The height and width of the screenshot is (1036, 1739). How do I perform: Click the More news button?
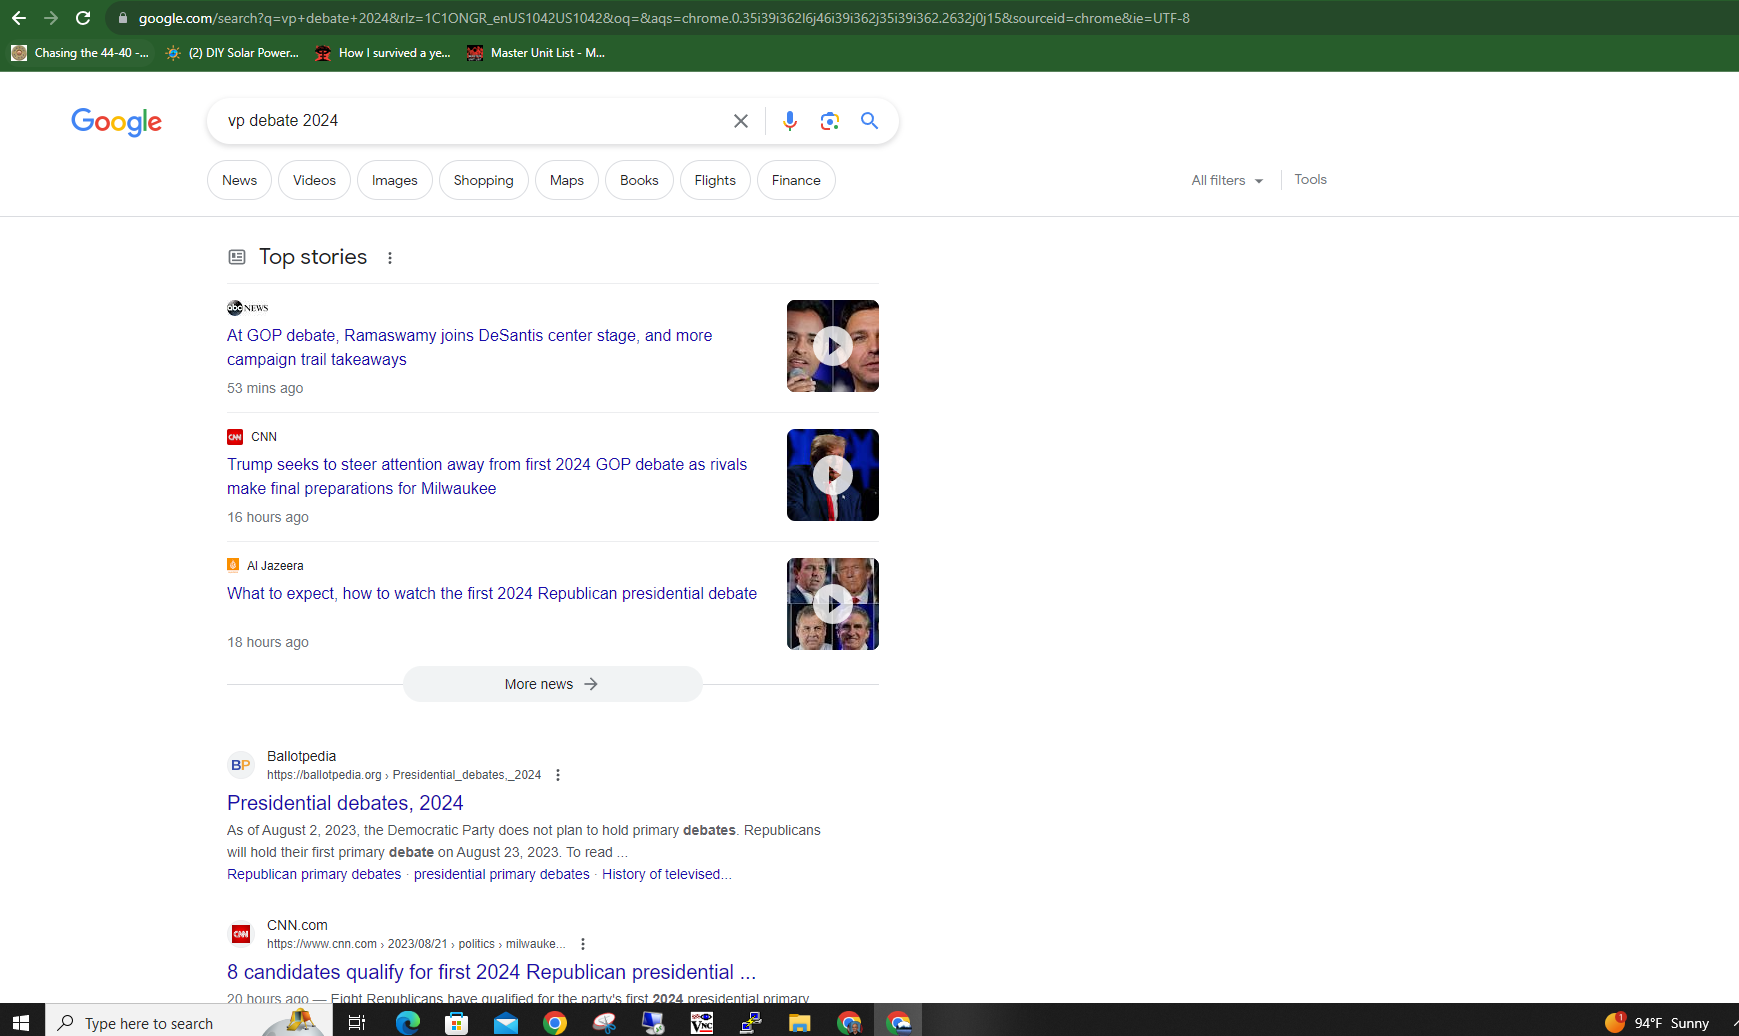click(x=552, y=684)
